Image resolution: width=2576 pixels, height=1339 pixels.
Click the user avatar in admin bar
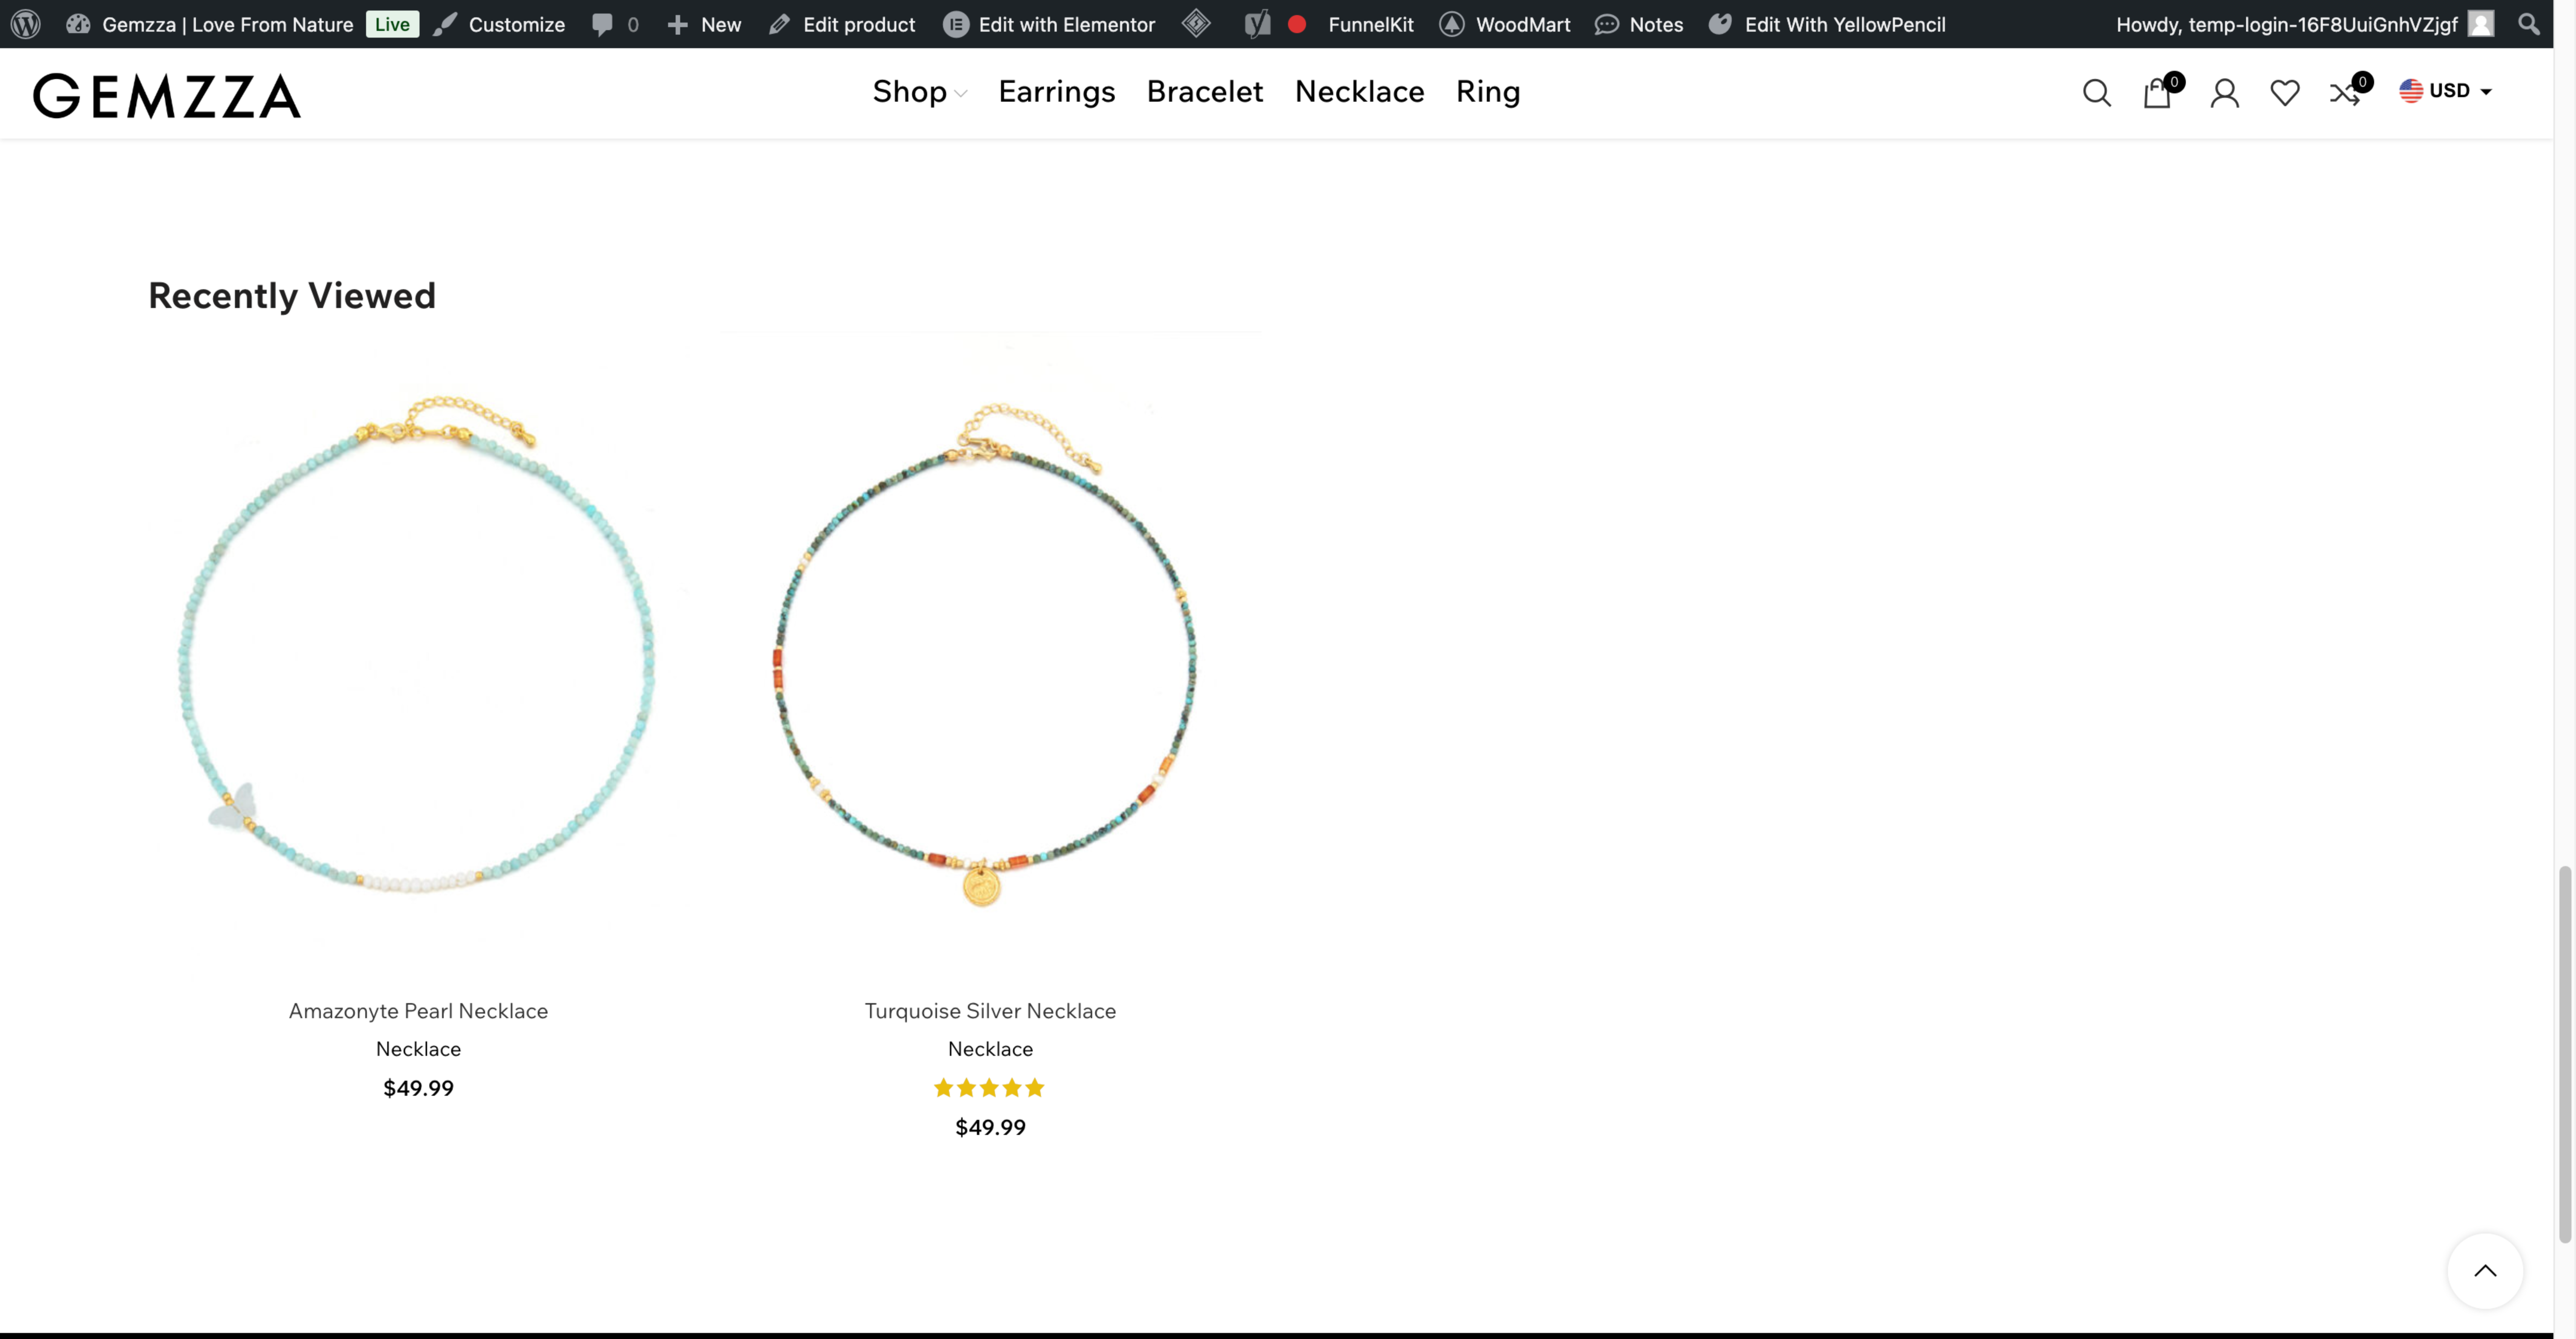pyautogui.click(x=2481, y=24)
